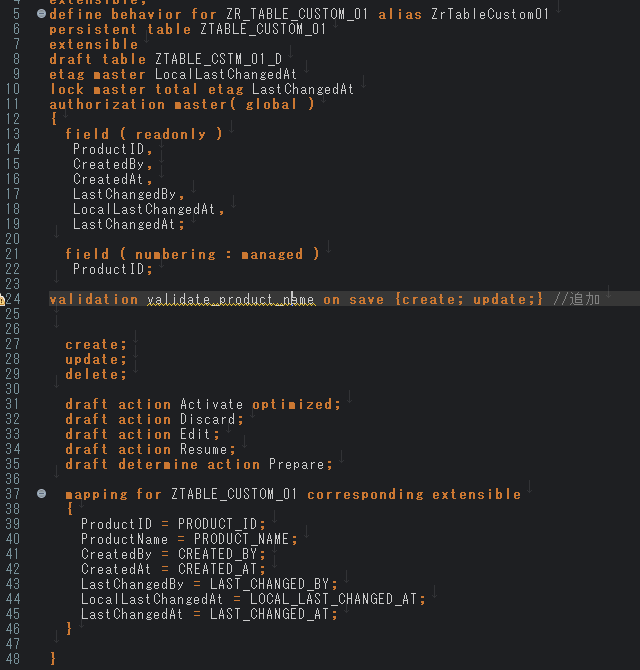The height and width of the screenshot is (670, 640).
Task: Click line number 48 in the gutter
Action: click(13, 659)
